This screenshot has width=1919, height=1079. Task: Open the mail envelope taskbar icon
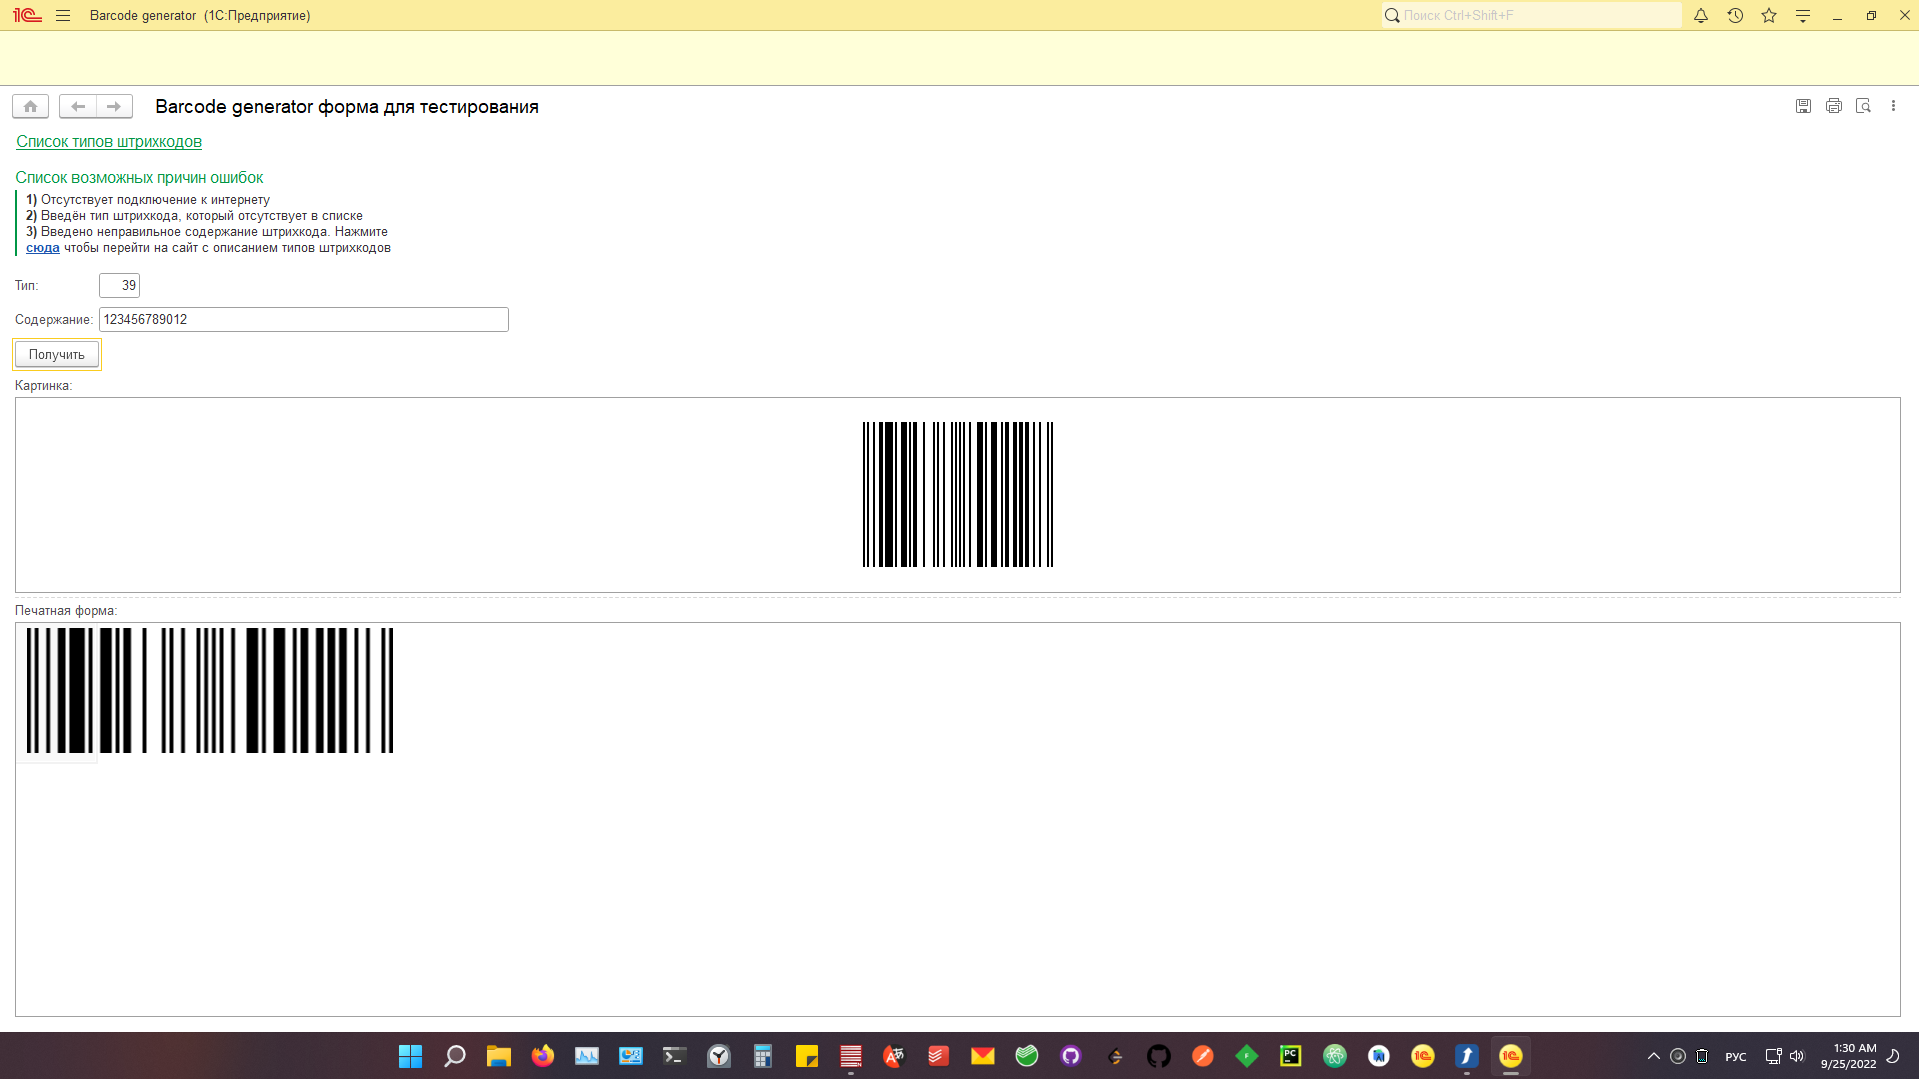983,1056
